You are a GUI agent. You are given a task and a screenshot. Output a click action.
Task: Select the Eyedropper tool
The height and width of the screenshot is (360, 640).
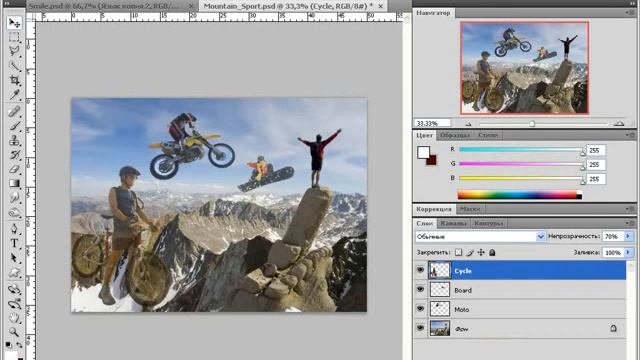pyautogui.click(x=14, y=94)
